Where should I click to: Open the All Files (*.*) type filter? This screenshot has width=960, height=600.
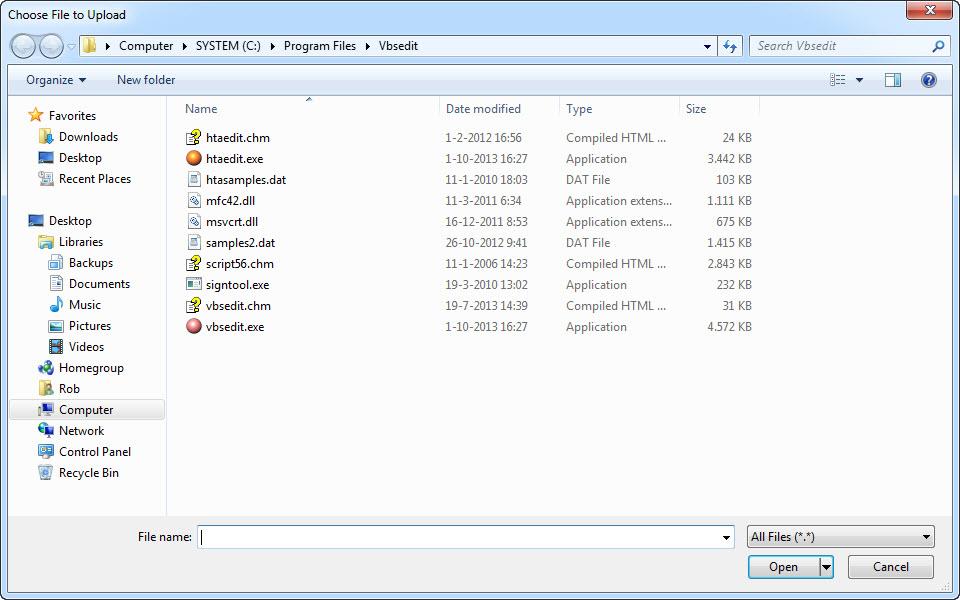[841, 537]
